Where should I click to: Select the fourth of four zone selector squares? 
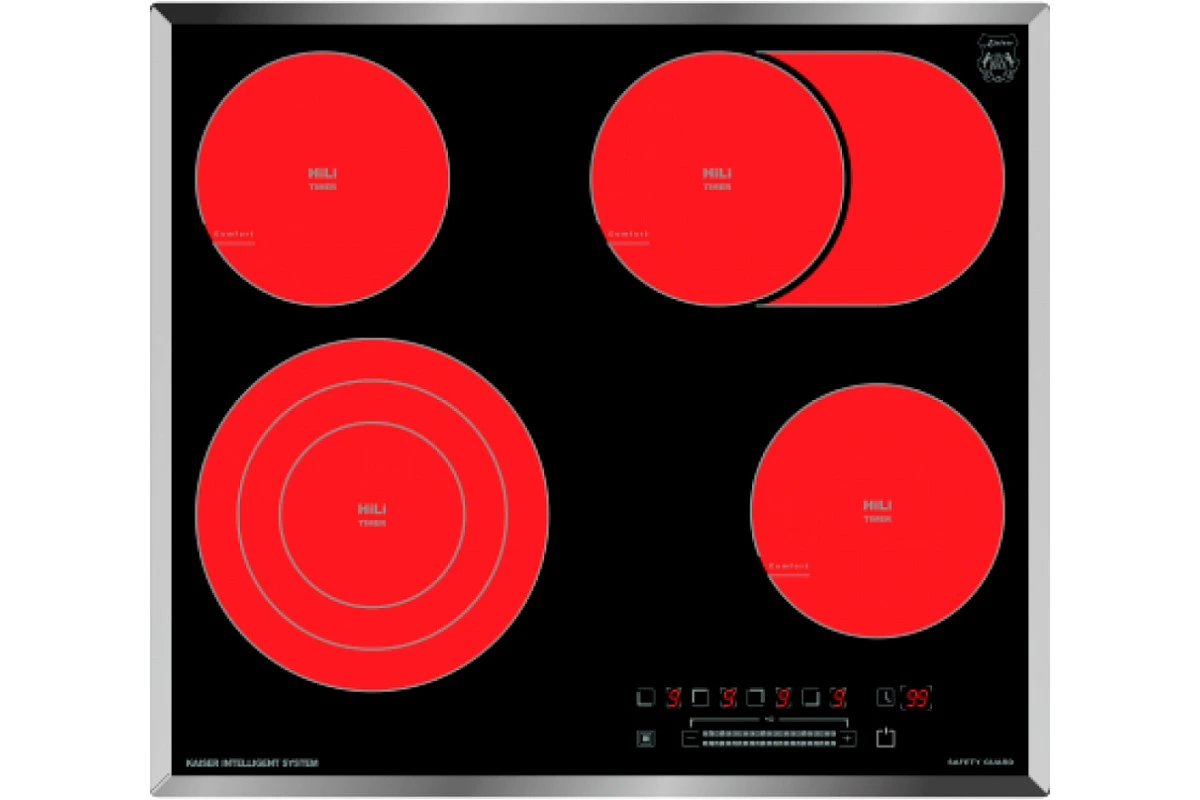(809, 696)
